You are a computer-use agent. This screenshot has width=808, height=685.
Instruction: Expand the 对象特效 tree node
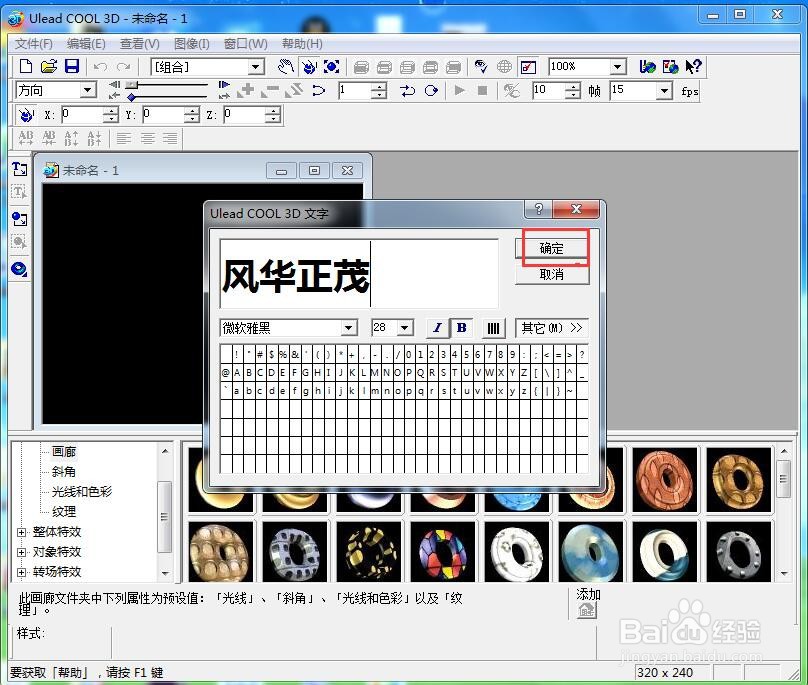[21, 552]
